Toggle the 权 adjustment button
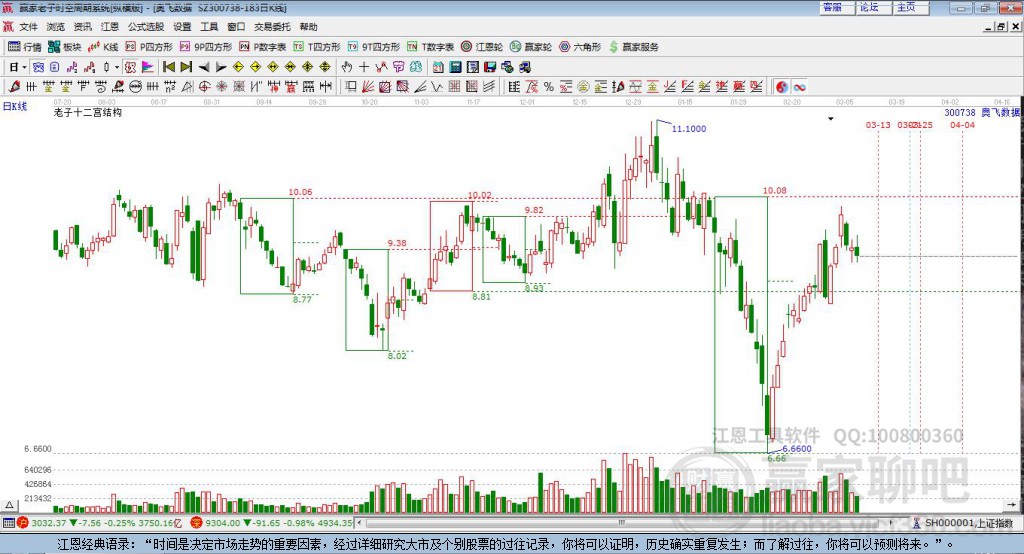1024x554 pixels. (131, 67)
